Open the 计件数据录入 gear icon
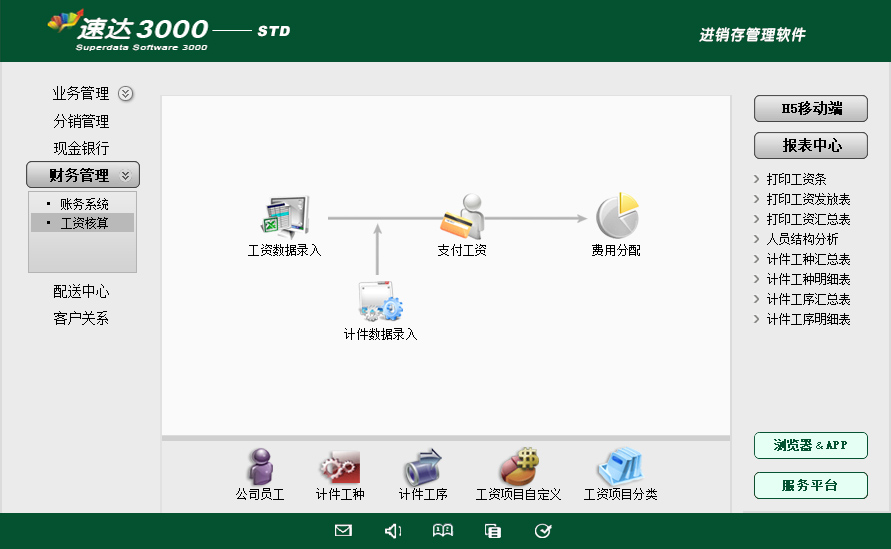Screen dimensions: 891x549 point(380,301)
